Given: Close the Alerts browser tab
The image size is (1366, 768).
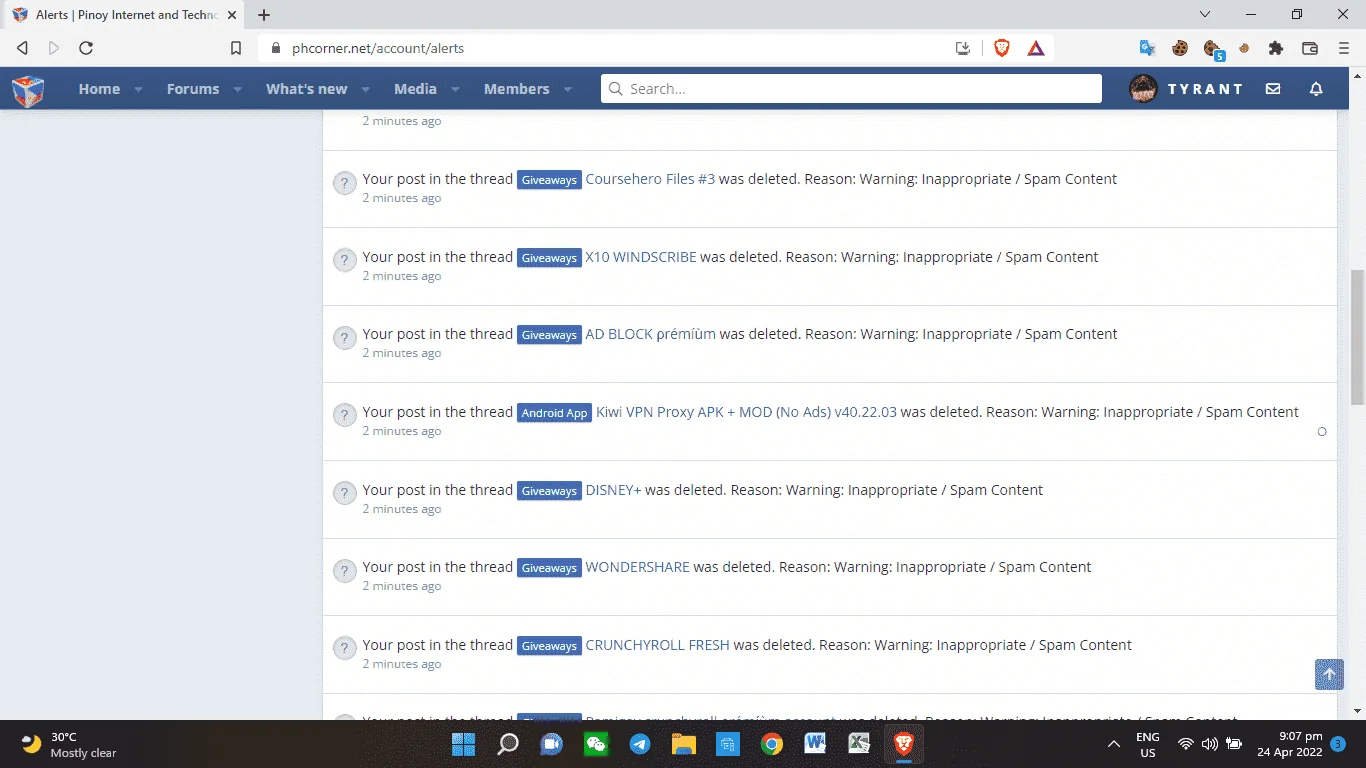Looking at the screenshot, I should tap(231, 15).
